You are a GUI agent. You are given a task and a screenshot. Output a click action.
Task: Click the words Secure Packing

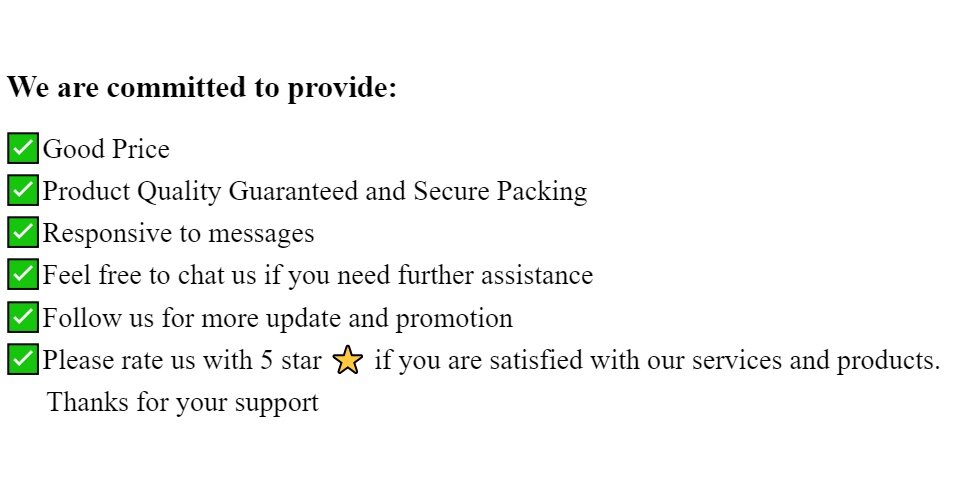(x=500, y=192)
